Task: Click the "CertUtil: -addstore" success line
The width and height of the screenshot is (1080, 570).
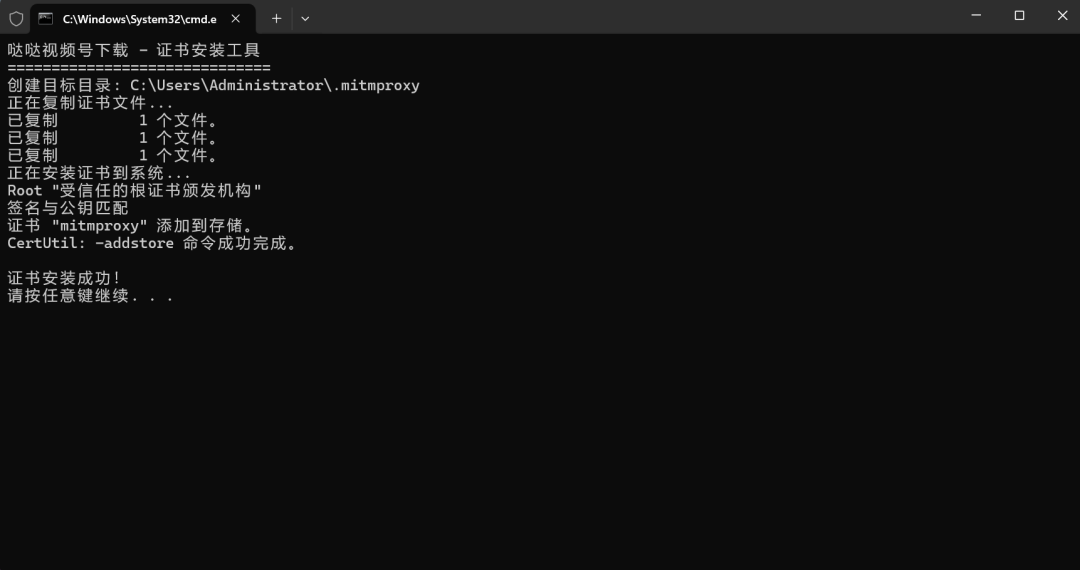Action: click(151, 243)
